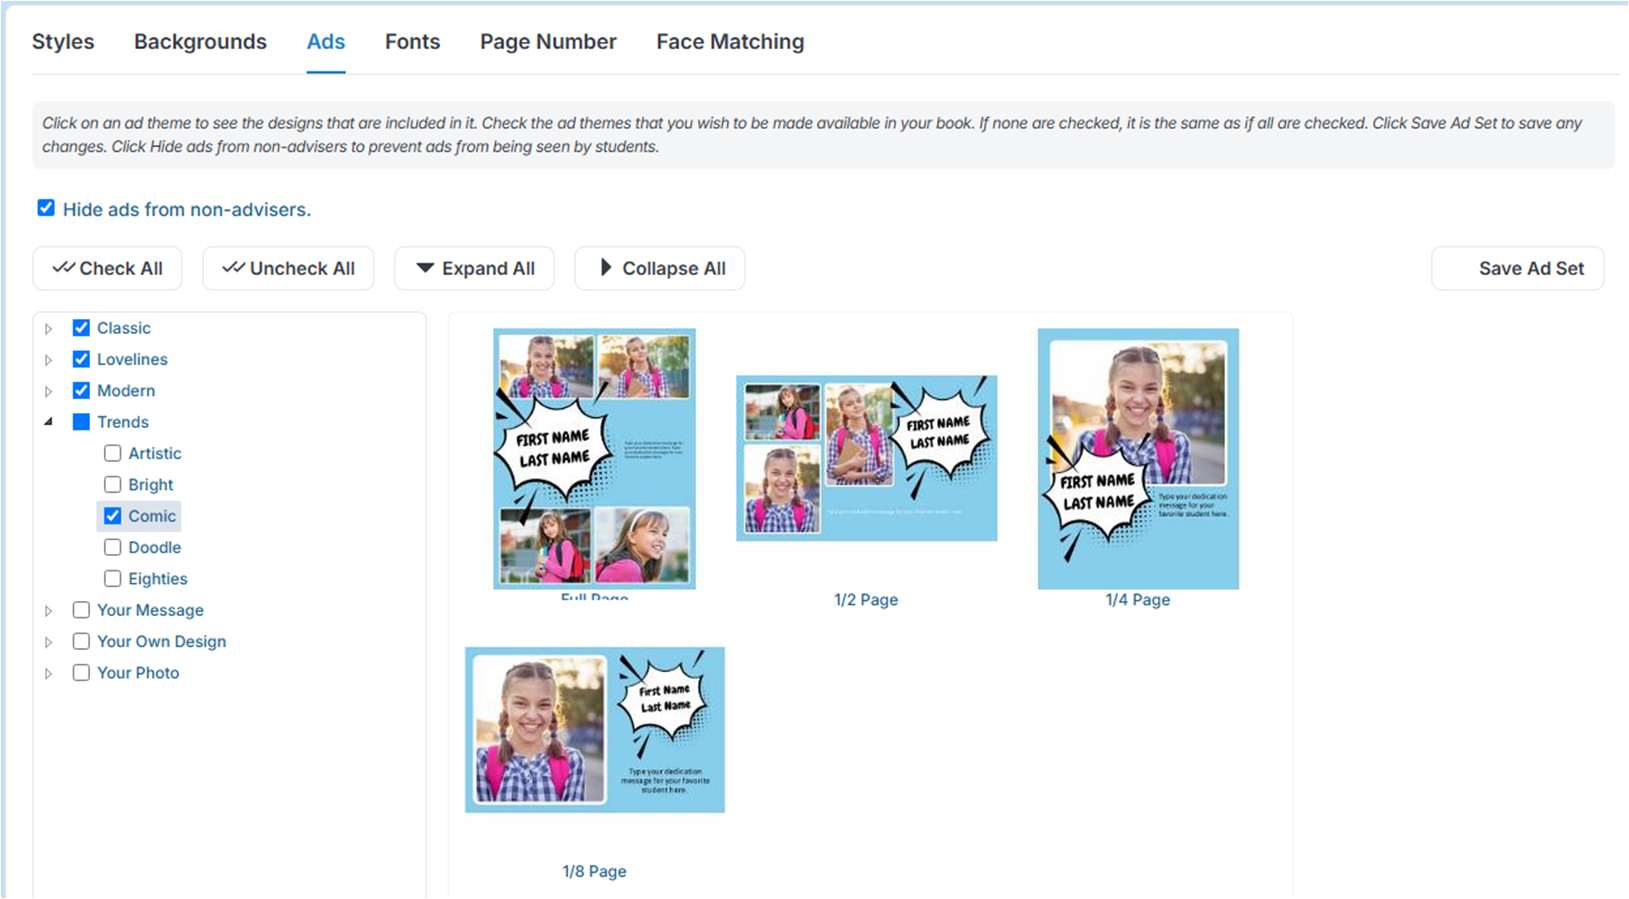The image size is (1629, 899).
Task: Save the ad set
Action: click(x=1518, y=268)
